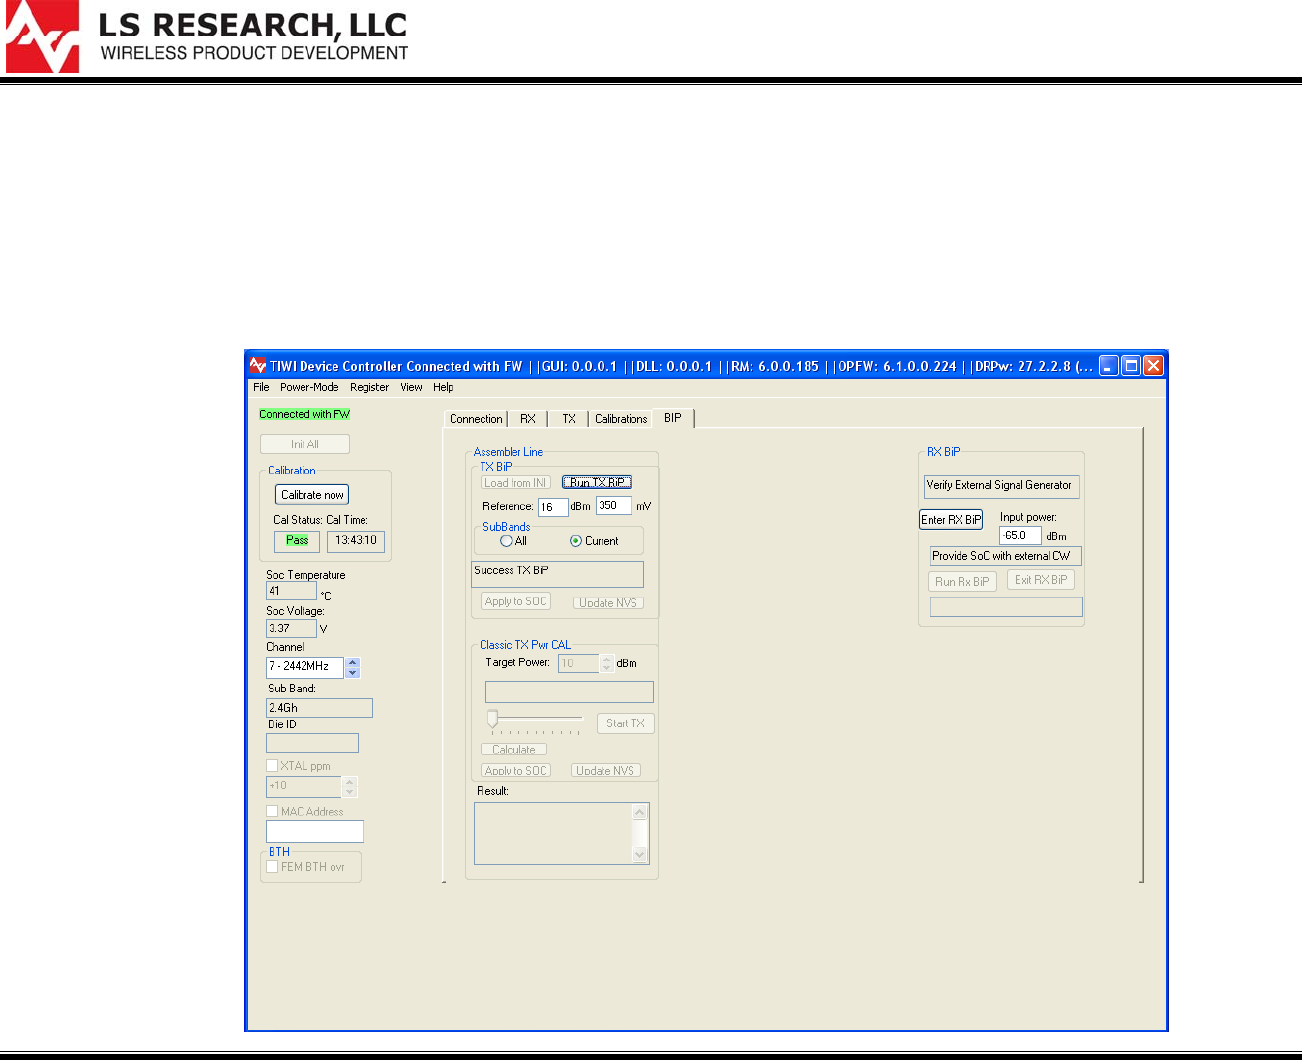Open the View menu
This screenshot has height=1060, width=1302.
pyautogui.click(x=411, y=387)
